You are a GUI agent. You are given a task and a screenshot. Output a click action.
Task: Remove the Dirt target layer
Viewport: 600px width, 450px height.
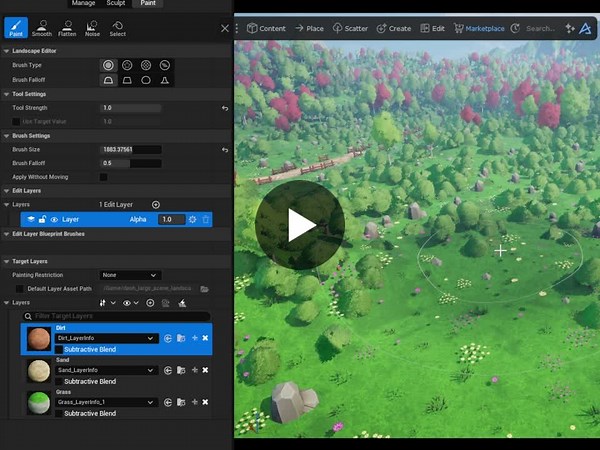pyautogui.click(x=205, y=338)
